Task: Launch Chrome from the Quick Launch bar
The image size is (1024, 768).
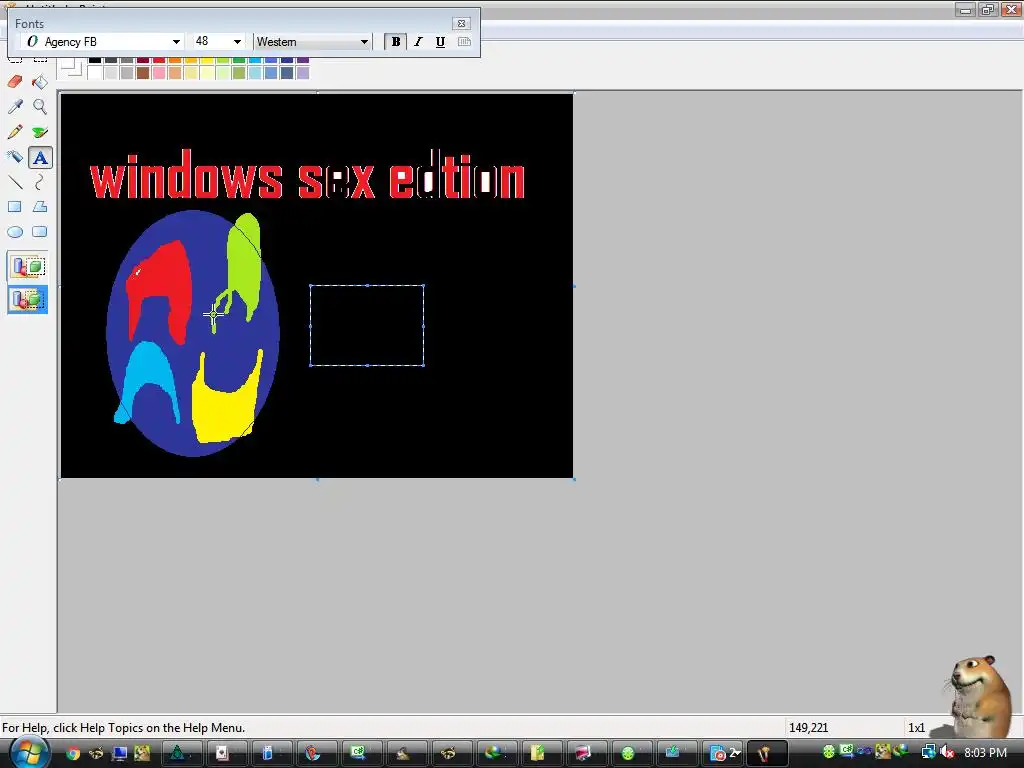Action: pos(72,754)
